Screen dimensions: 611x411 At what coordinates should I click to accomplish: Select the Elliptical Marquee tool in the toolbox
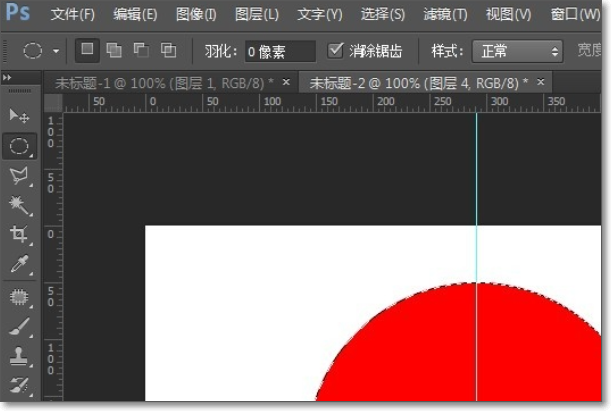pyautogui.click(x=19, y=146)
